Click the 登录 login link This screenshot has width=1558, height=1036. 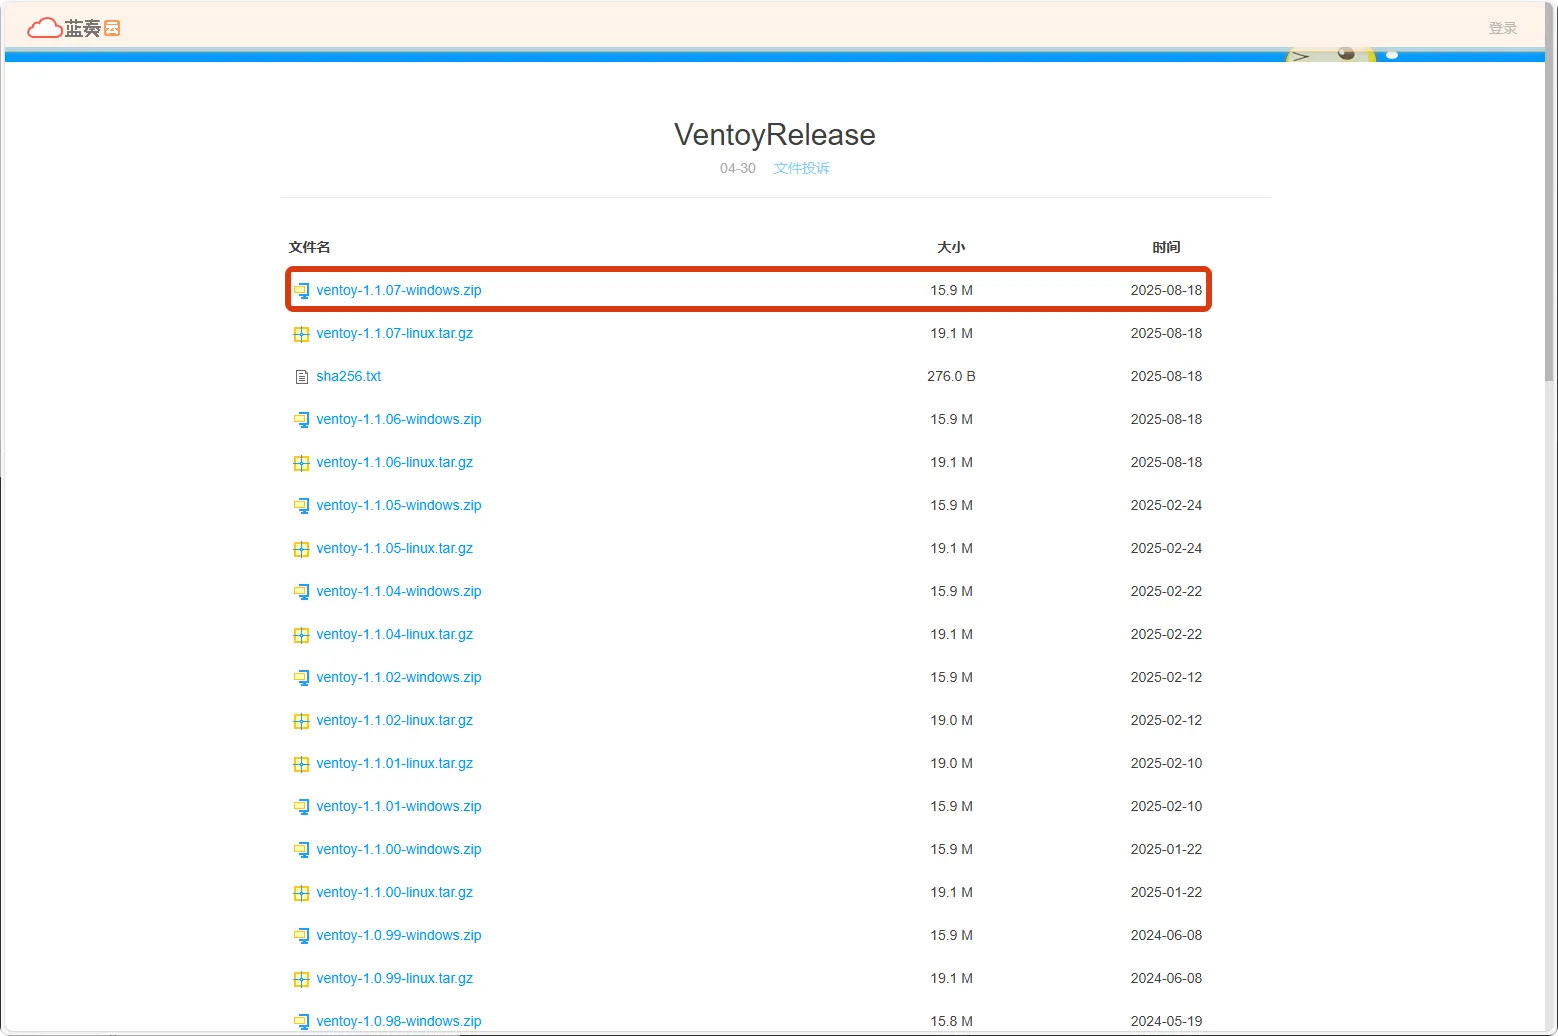(1502, 28)
